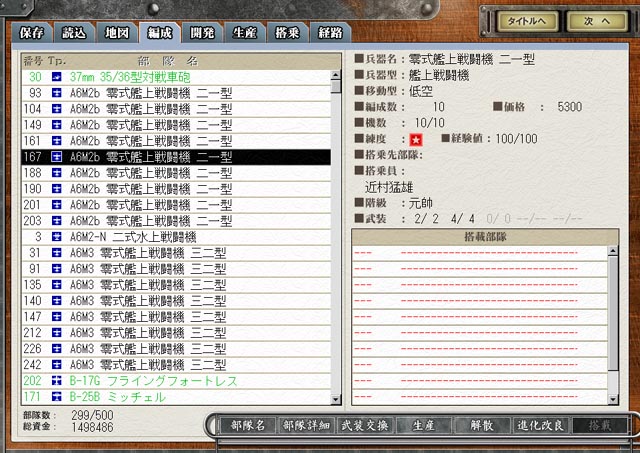Click the 武装交換 button
The image size is (640, 453).
click(363, 425)
